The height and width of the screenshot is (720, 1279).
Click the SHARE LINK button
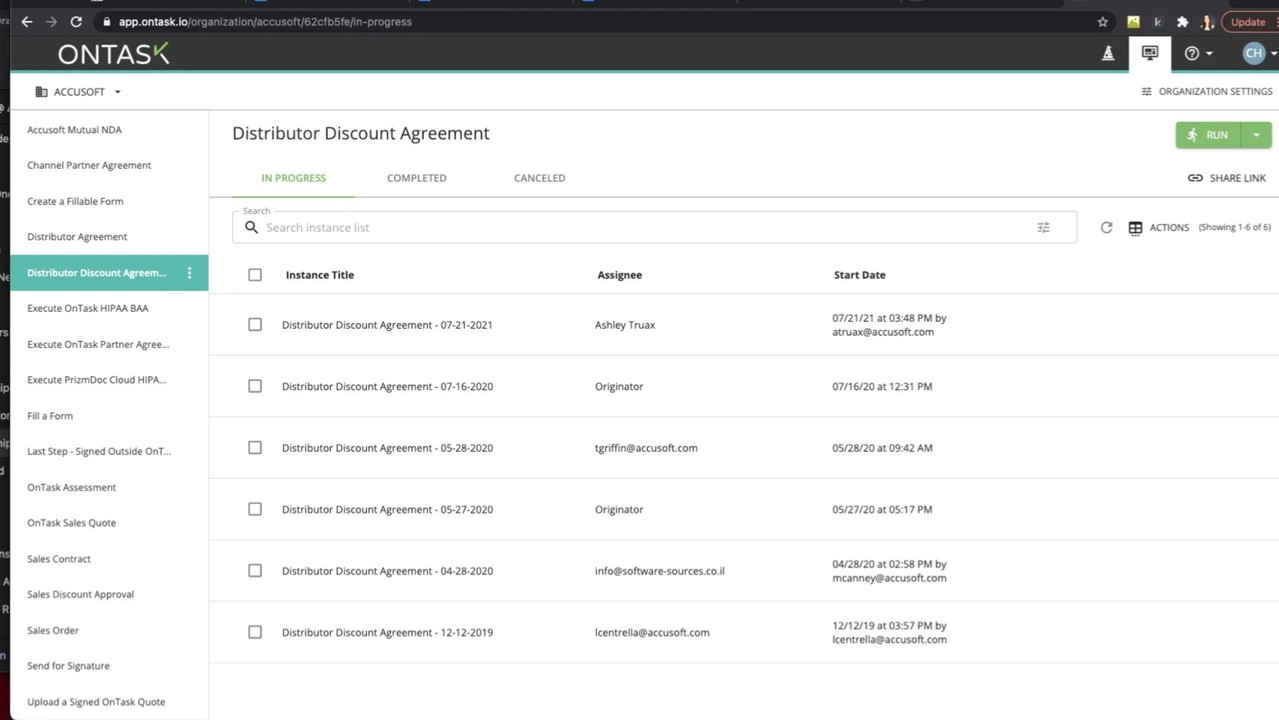coord(1227,178)
